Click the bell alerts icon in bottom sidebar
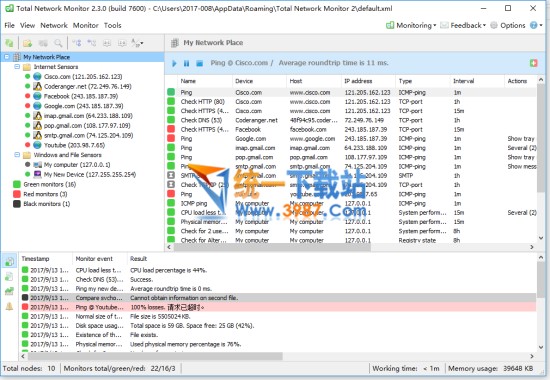The image size is (550, 380). pyautogui.click(x=9, y=306)
